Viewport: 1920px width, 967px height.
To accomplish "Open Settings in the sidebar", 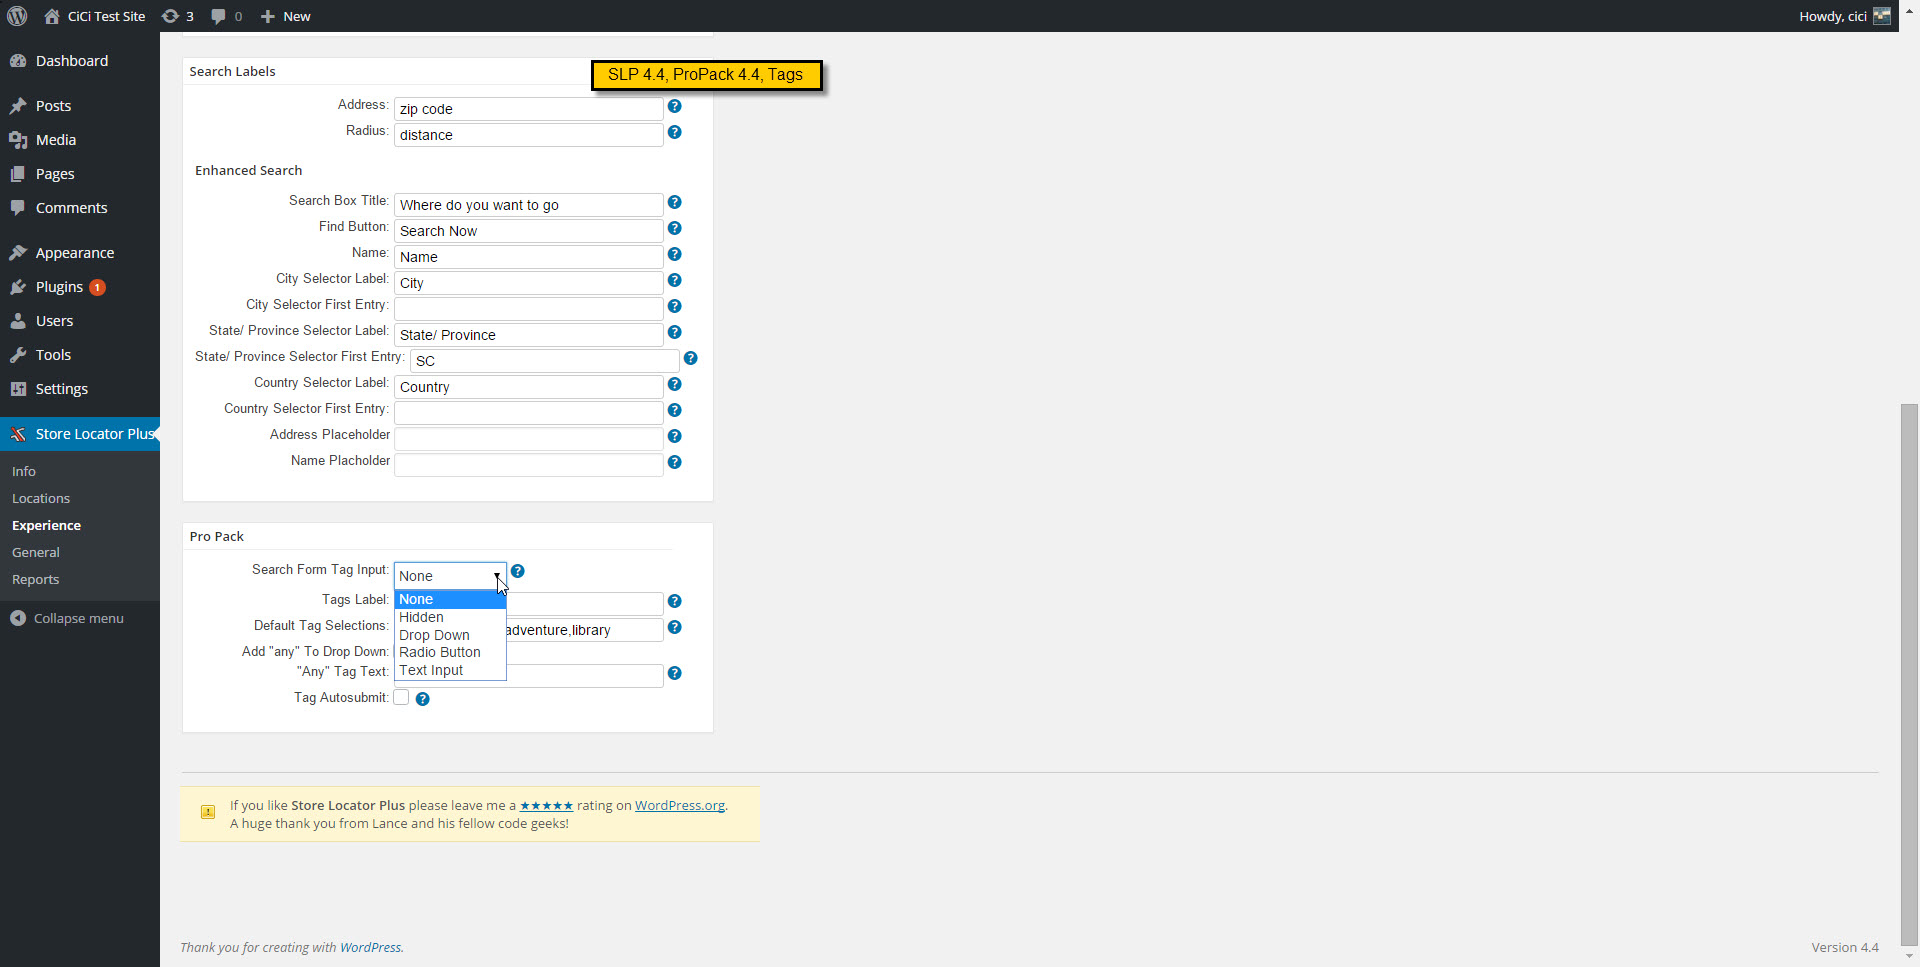I will (x=80, y=389).
